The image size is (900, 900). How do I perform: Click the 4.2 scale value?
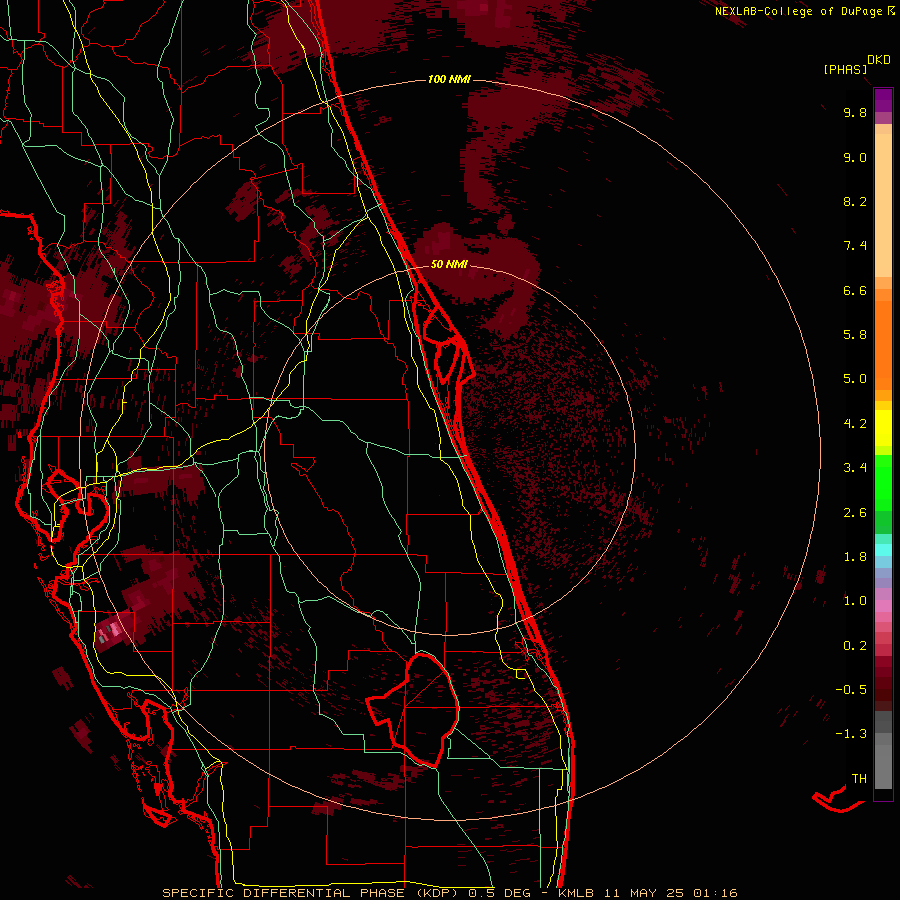click(855, 424)
